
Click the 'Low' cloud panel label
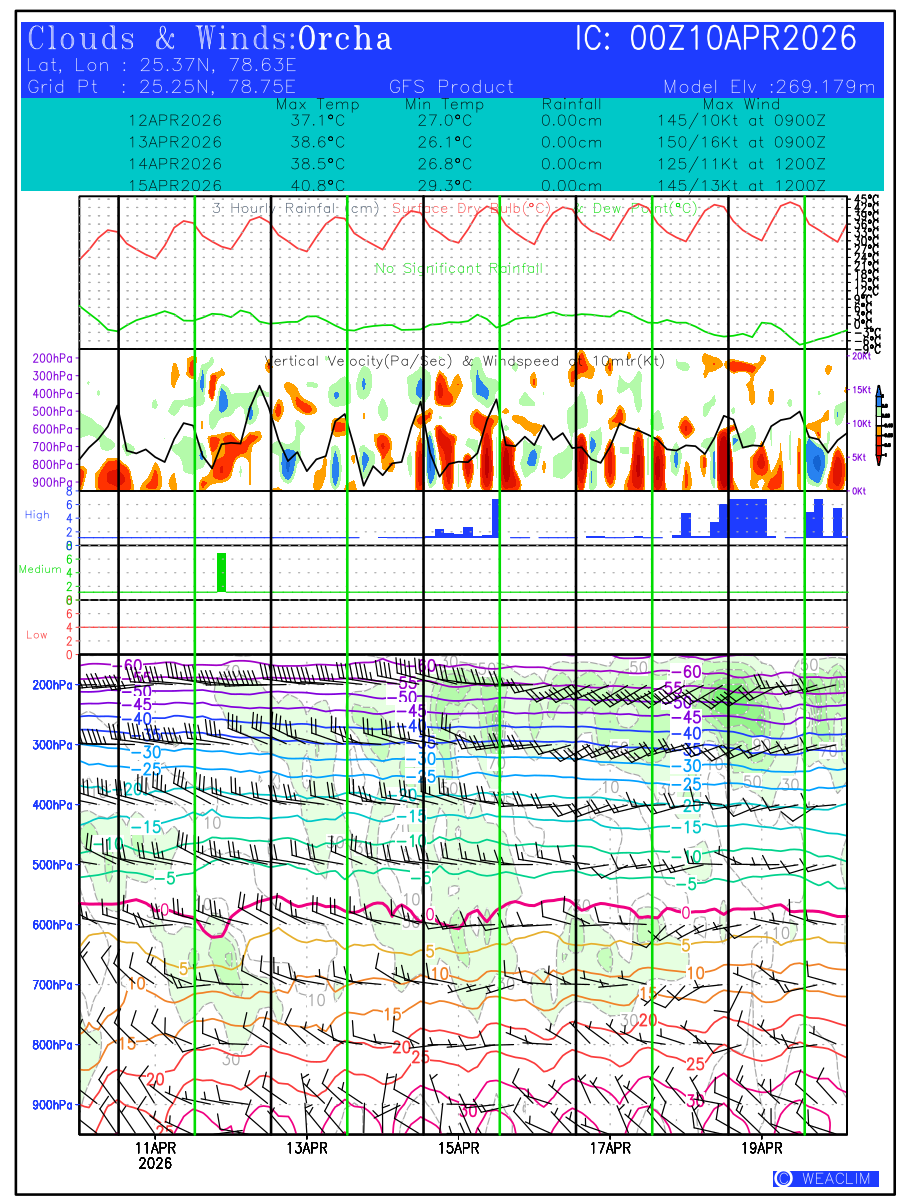37,635
